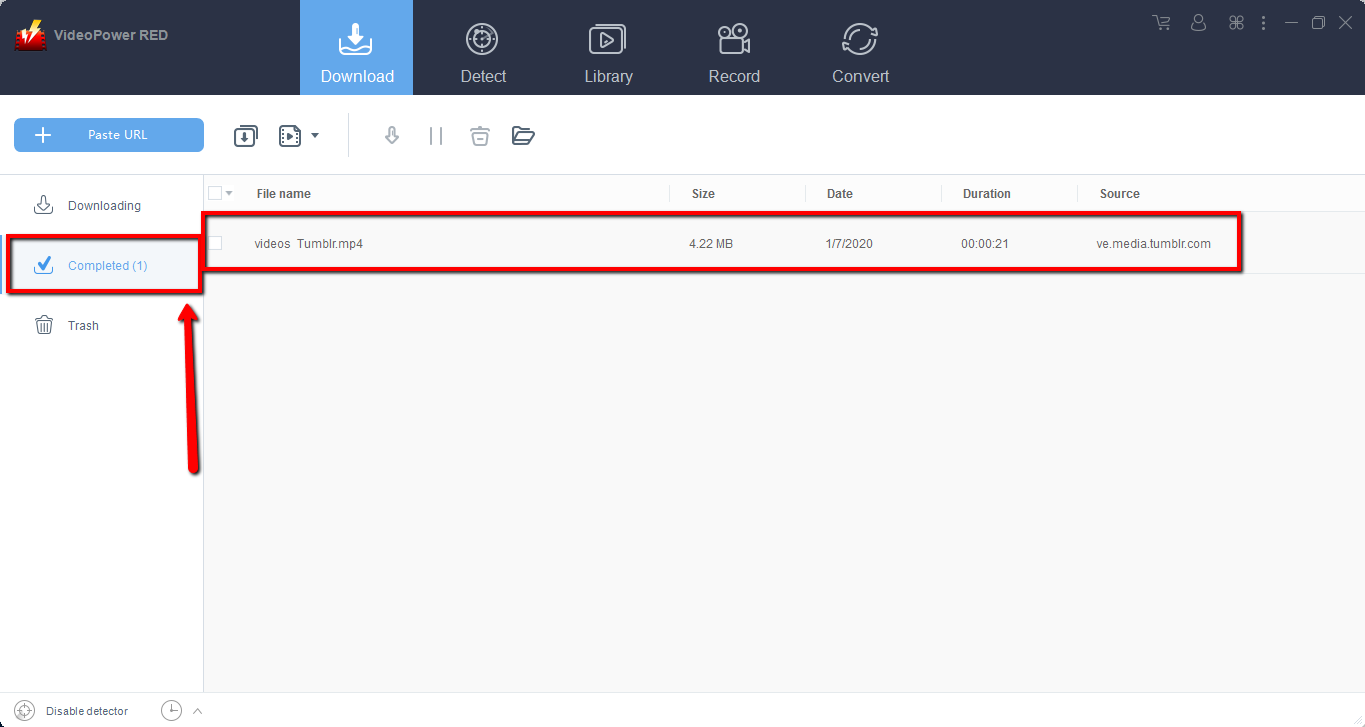Screen dimensions: 1365x727
Task: Click the Paste URL button
Action: (x=109, y=135)
